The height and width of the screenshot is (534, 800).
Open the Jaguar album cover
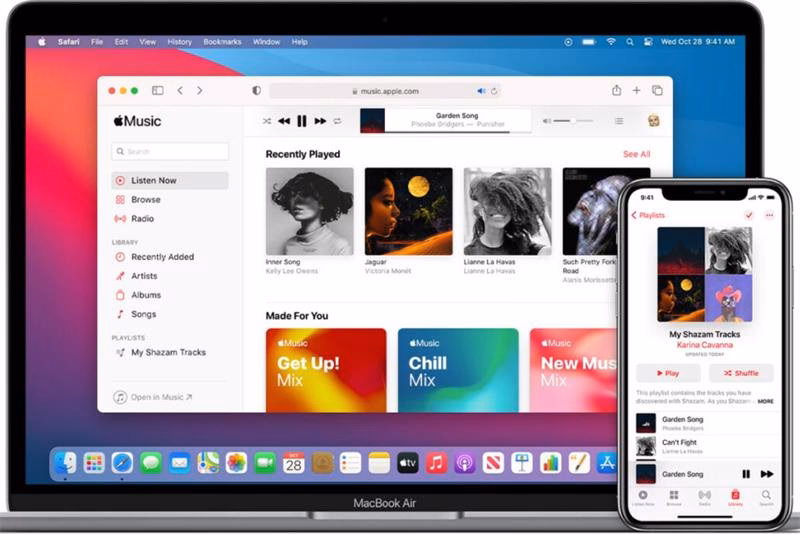click(409, 211)
